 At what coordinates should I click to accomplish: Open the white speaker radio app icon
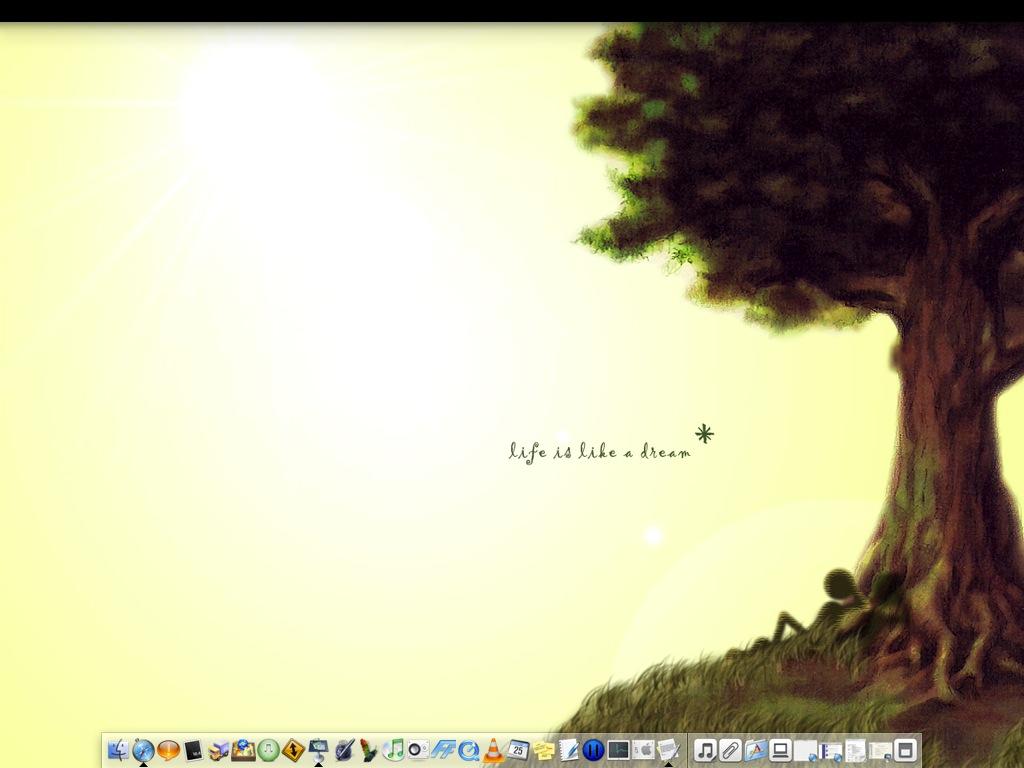point(418,750)
